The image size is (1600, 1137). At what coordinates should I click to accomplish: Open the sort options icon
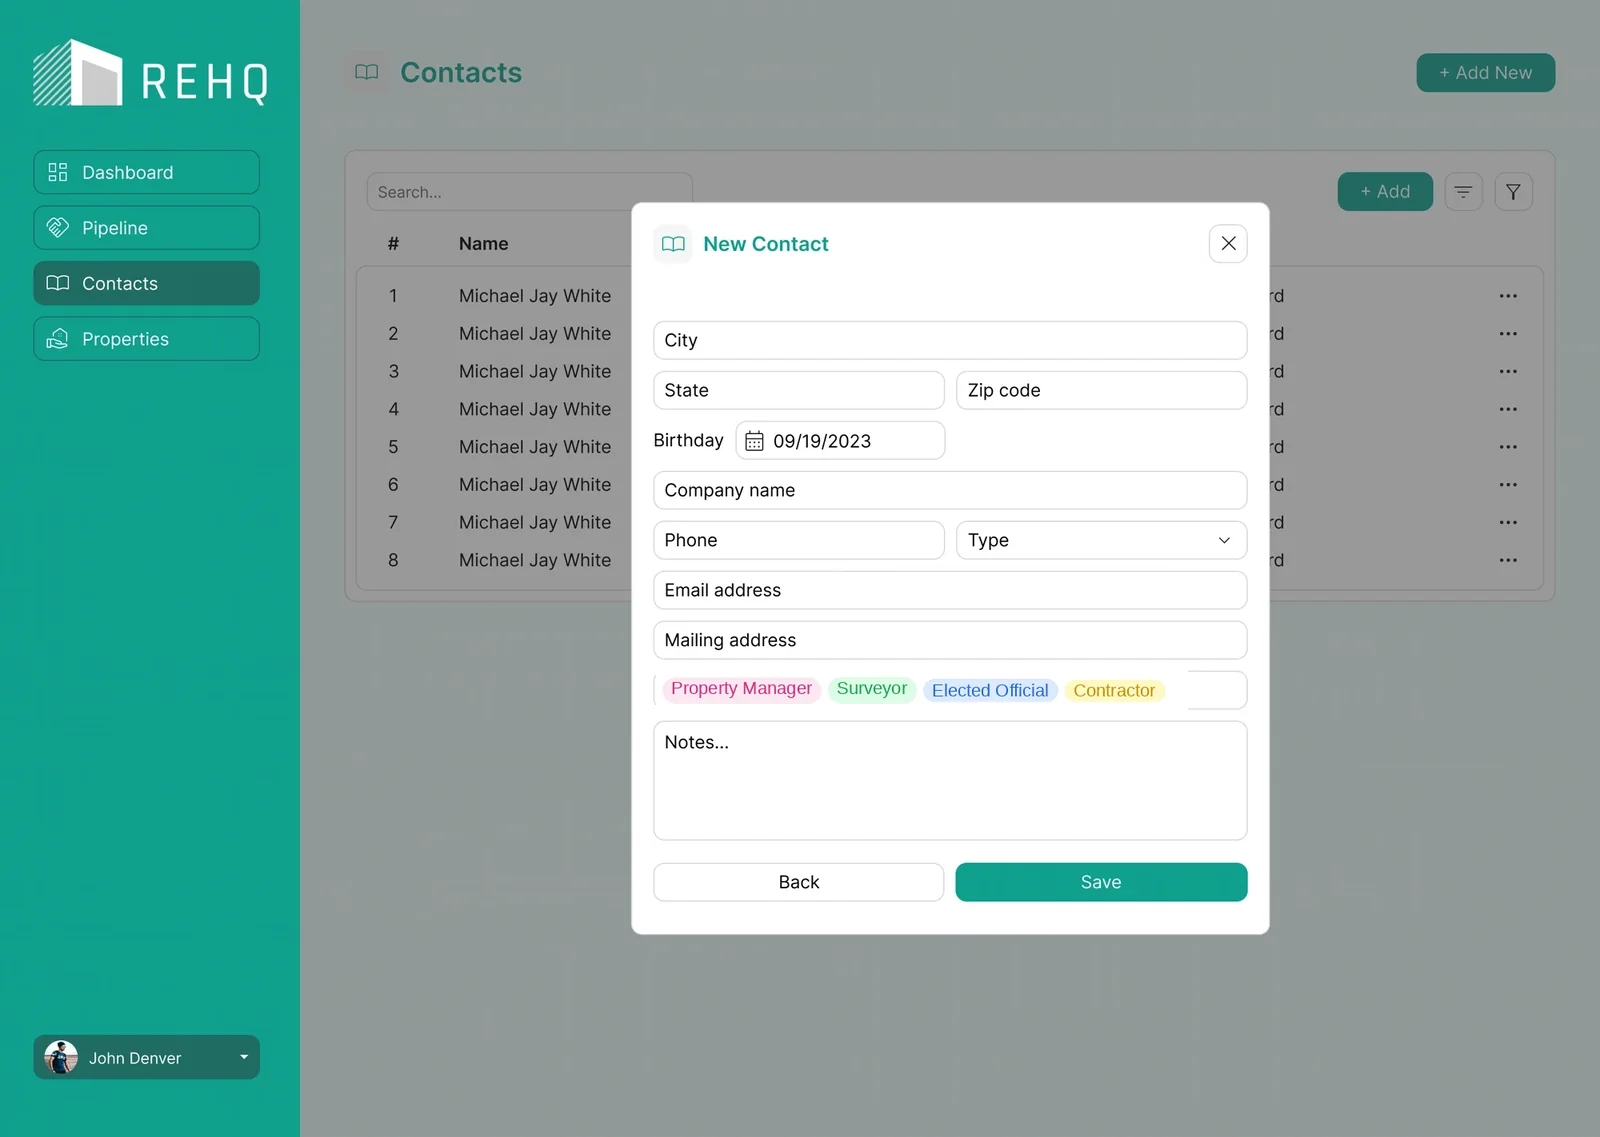tap(1463, 192)
